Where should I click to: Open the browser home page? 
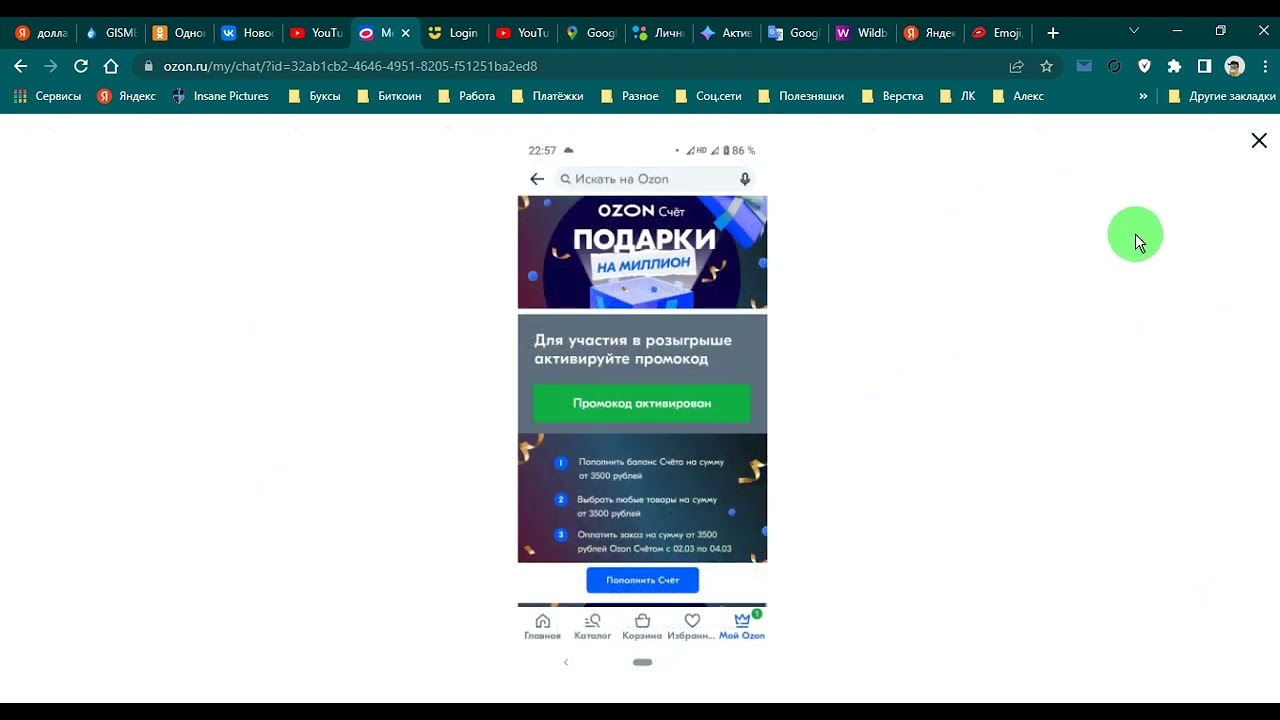coord(111,66)
